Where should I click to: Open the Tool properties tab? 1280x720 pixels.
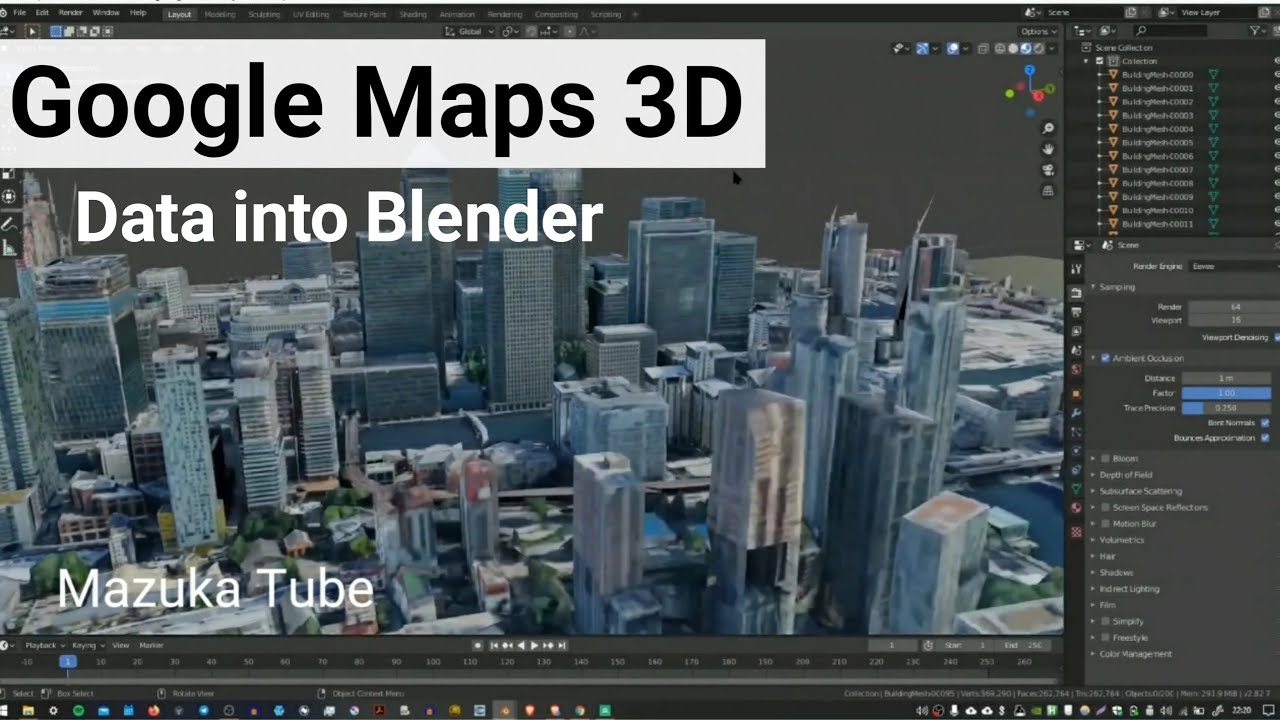coord(1076,269)
